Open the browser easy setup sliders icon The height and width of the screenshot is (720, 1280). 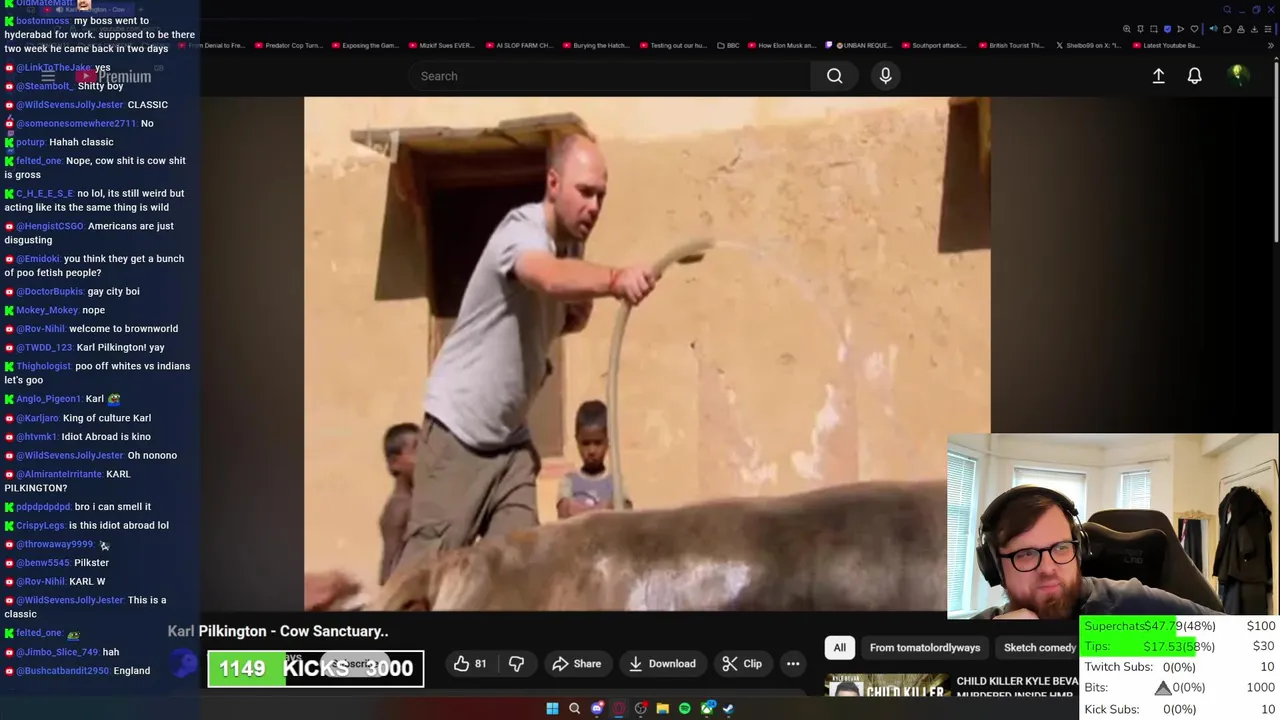[x=1268, y=29]
